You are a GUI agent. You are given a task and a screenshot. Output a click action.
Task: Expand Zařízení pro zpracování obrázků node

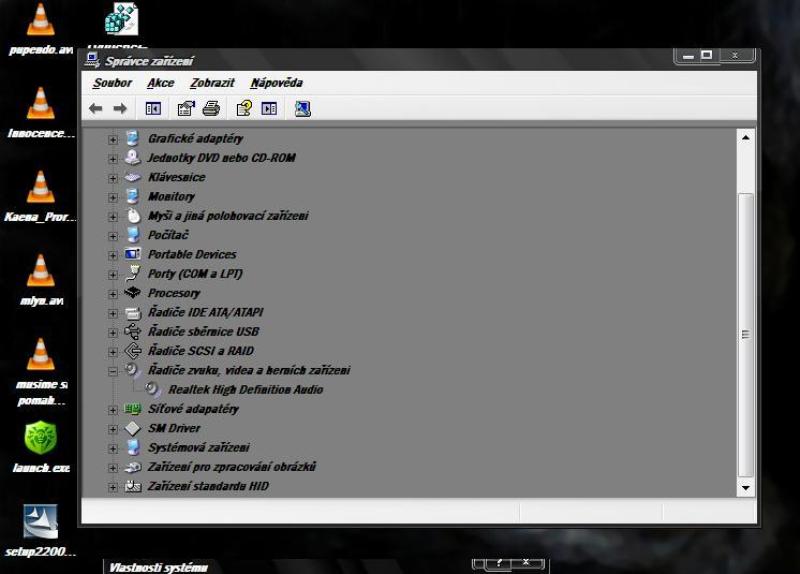coord(113,468)
